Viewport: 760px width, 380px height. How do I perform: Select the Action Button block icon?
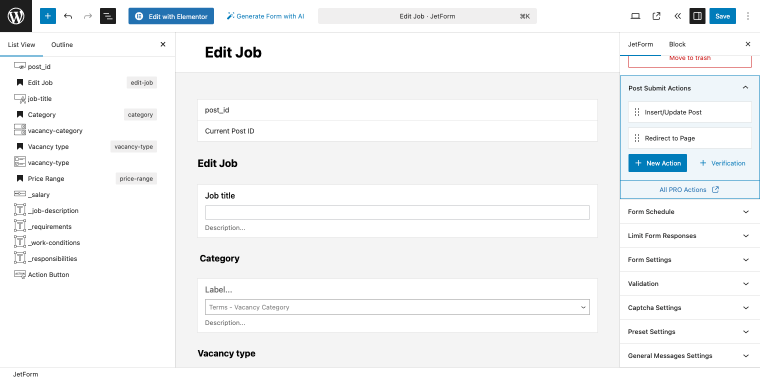tap(20, 274)
